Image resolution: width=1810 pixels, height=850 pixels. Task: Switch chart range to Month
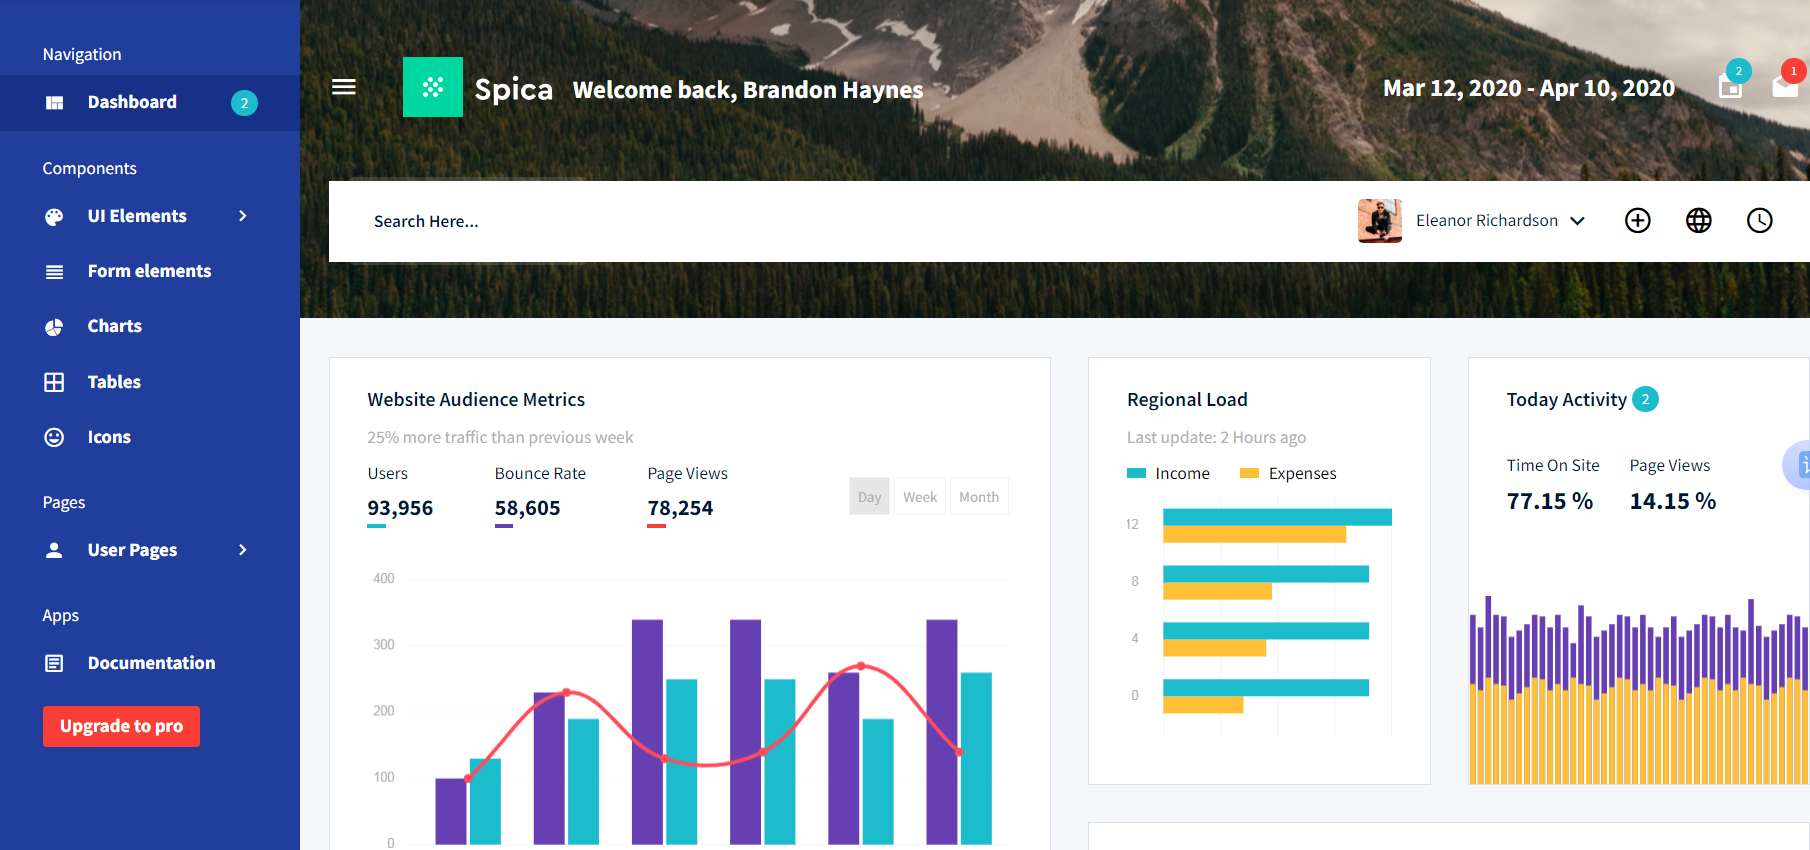tap(978, 497)
